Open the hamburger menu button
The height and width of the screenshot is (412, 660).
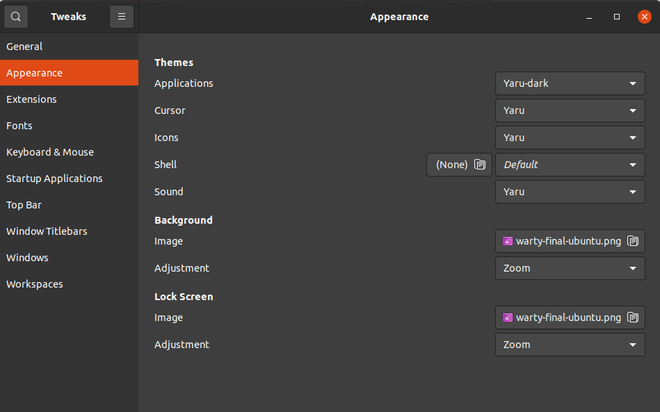point(121,17)
